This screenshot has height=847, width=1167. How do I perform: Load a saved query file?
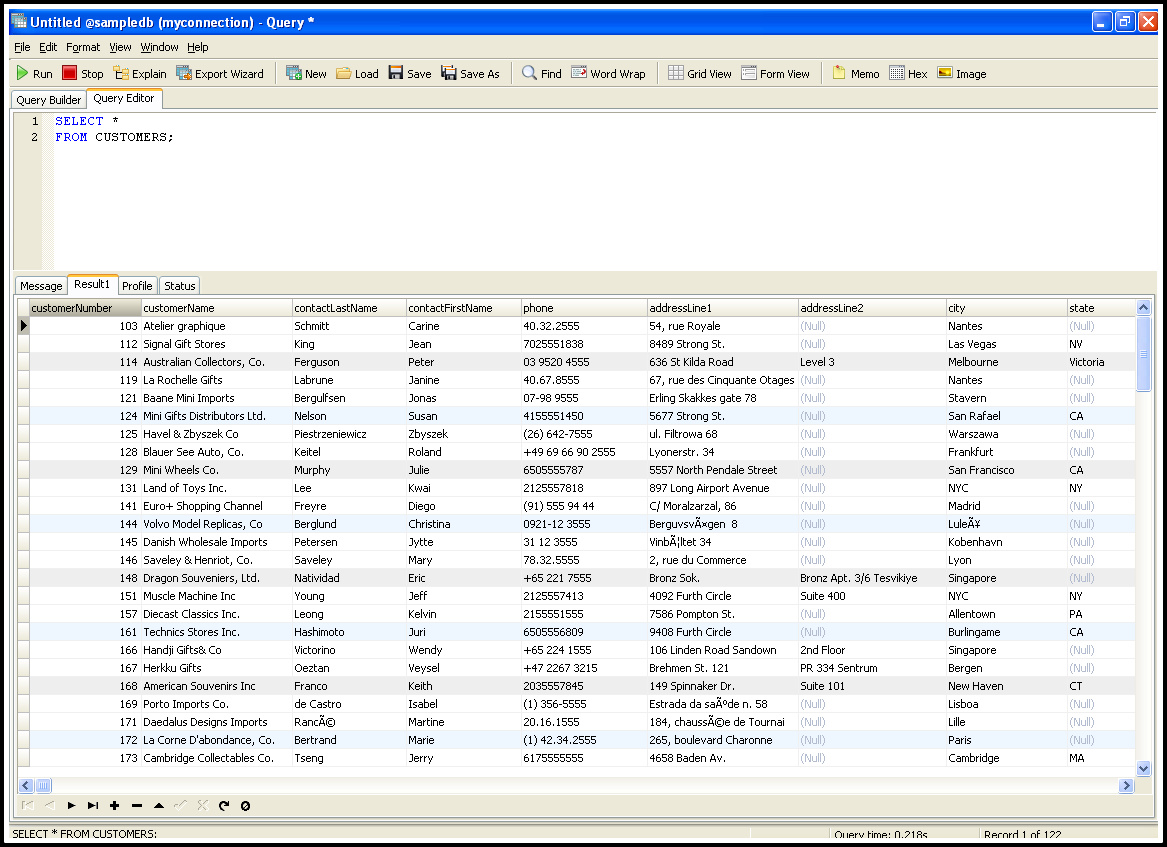click(357, 72)
